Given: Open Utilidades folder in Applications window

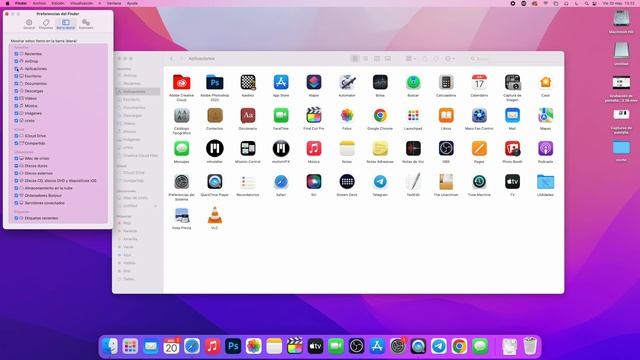Looking at the screenshot, I should pyautogui.click(x=545, y=182).
